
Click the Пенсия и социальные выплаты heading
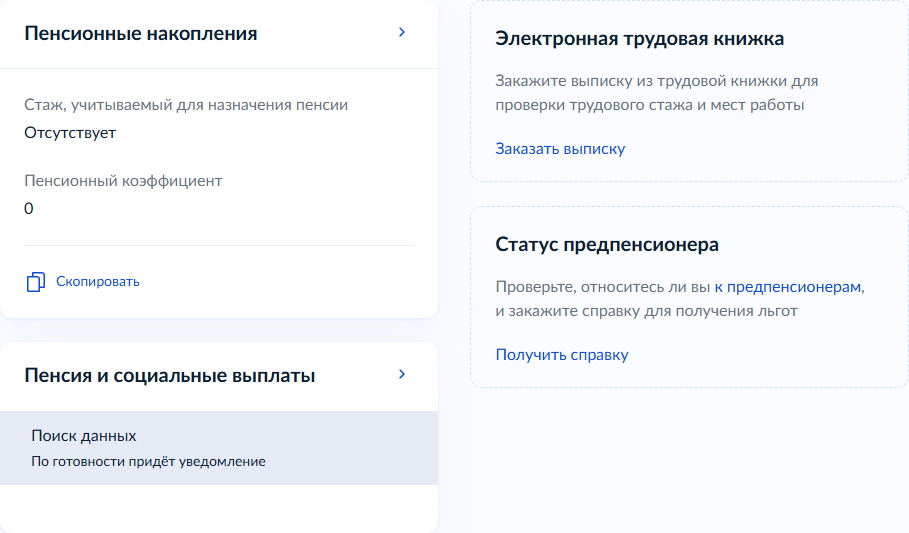170,376
